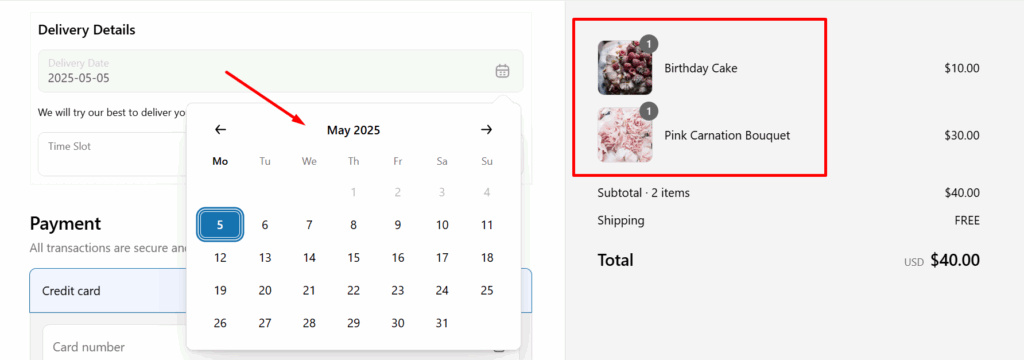Advance to next month with right arrow
1024x360 pixels.
(487, 130)
